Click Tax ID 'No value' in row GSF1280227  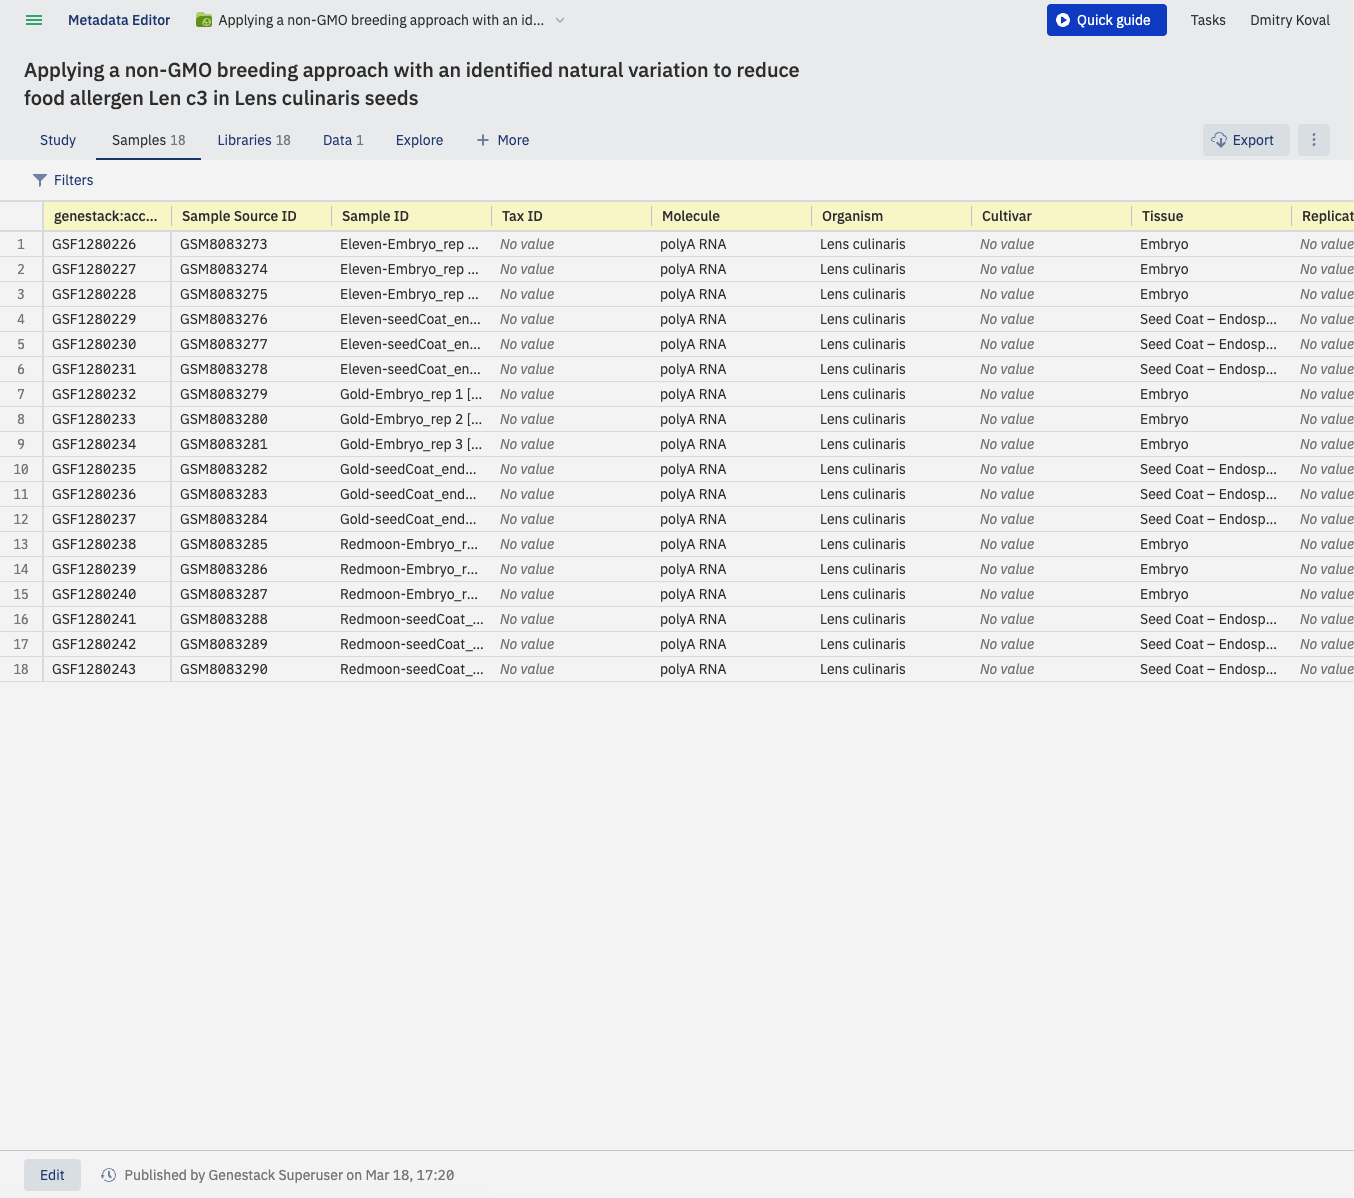point(571,269)
